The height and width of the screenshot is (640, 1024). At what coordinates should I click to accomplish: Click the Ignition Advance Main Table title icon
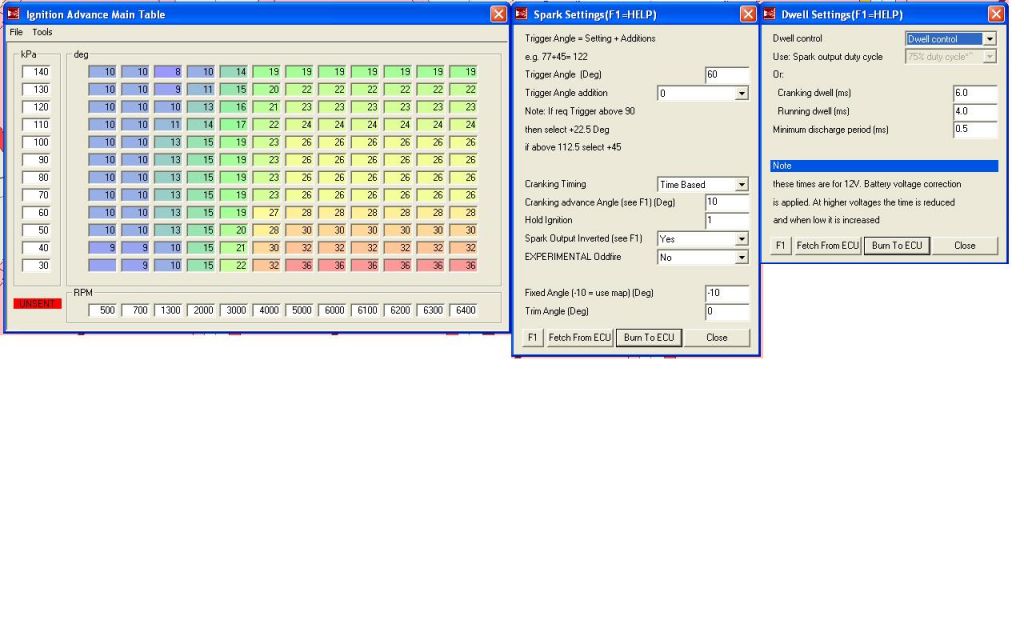point(14,15)
